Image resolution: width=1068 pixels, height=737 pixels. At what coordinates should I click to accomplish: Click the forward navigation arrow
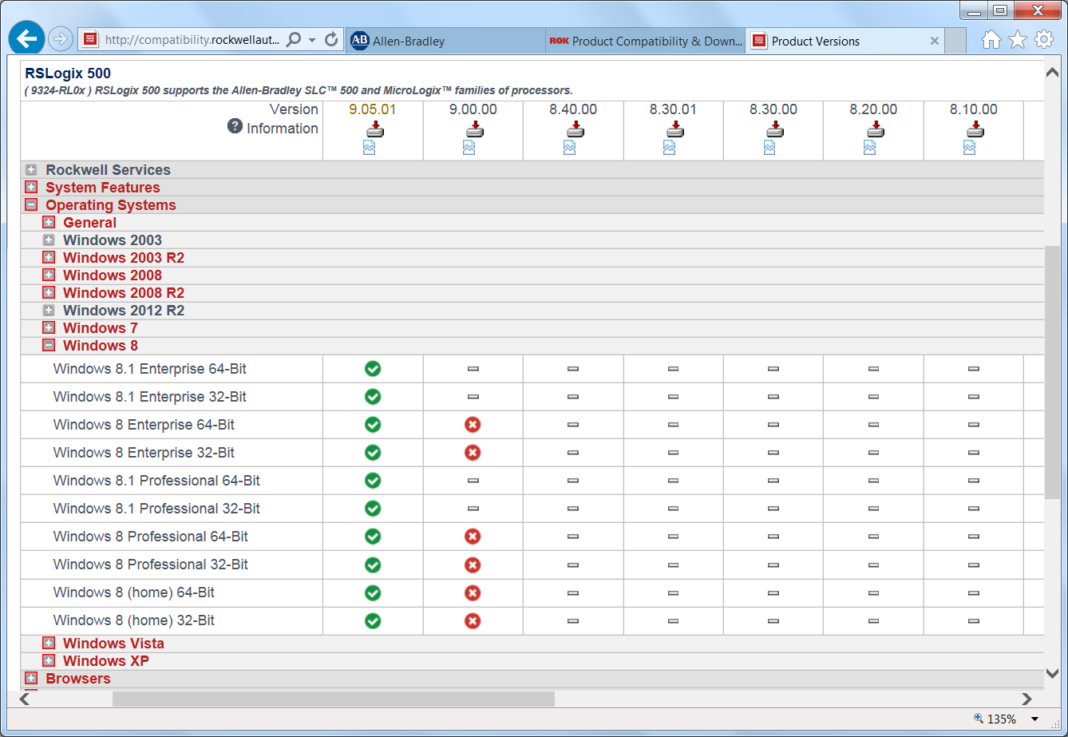tap(60, 38)
